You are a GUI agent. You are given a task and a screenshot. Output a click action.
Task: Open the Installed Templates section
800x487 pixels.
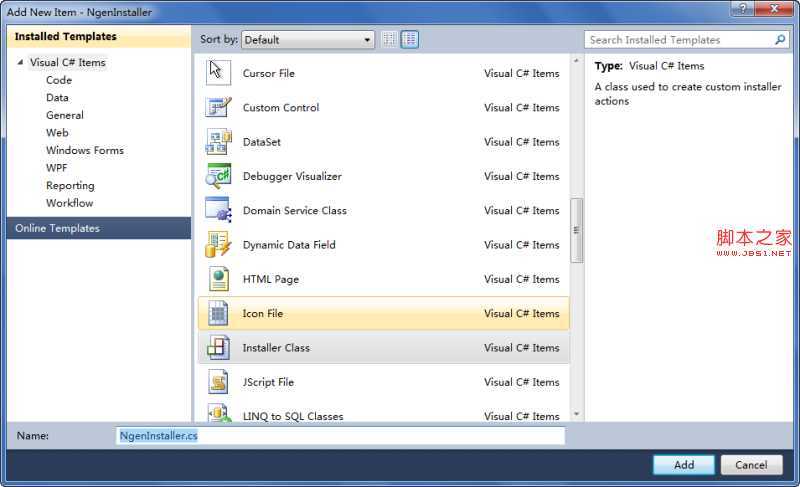click(x=99, y=37)
